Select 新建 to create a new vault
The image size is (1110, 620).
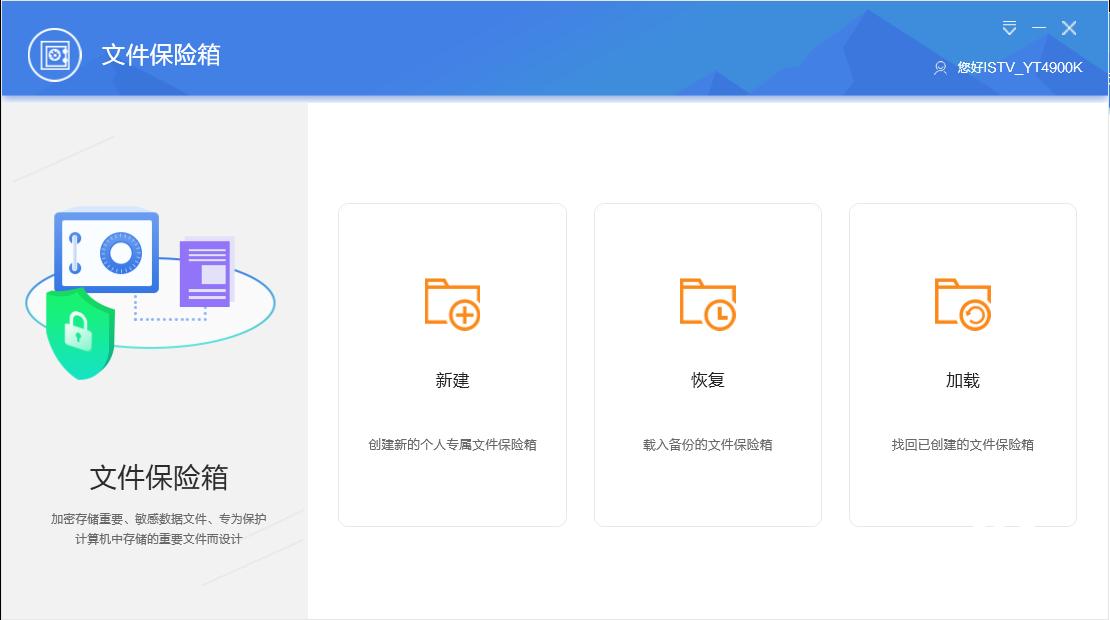coord(452,380)
